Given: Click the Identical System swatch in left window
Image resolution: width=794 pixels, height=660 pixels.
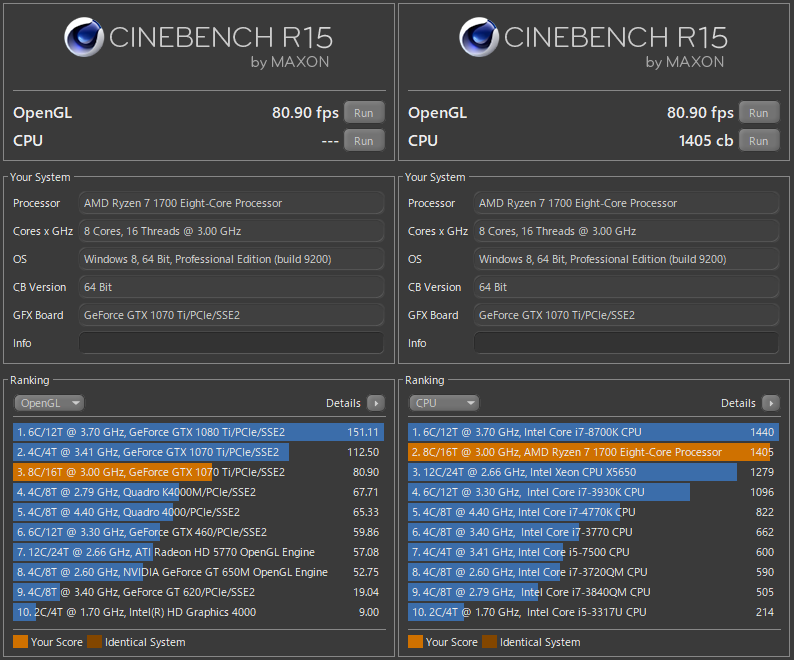Looking at the screenshot, I should point(95,642).
